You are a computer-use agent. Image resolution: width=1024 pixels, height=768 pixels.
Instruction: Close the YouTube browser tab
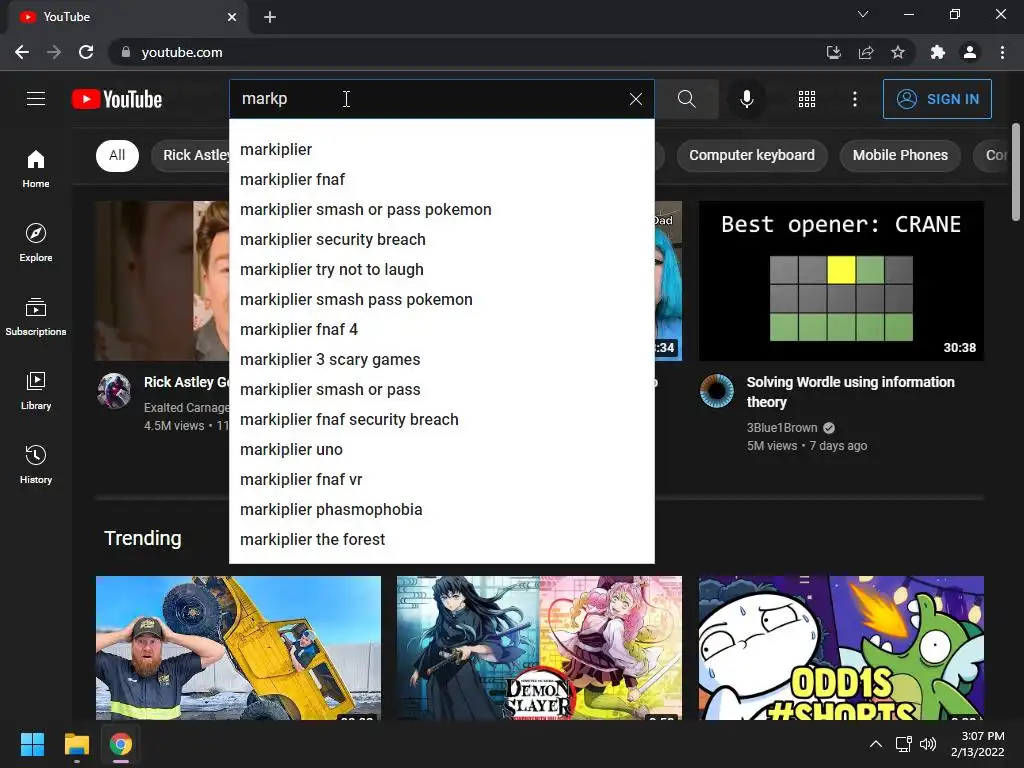coord(232,17)
